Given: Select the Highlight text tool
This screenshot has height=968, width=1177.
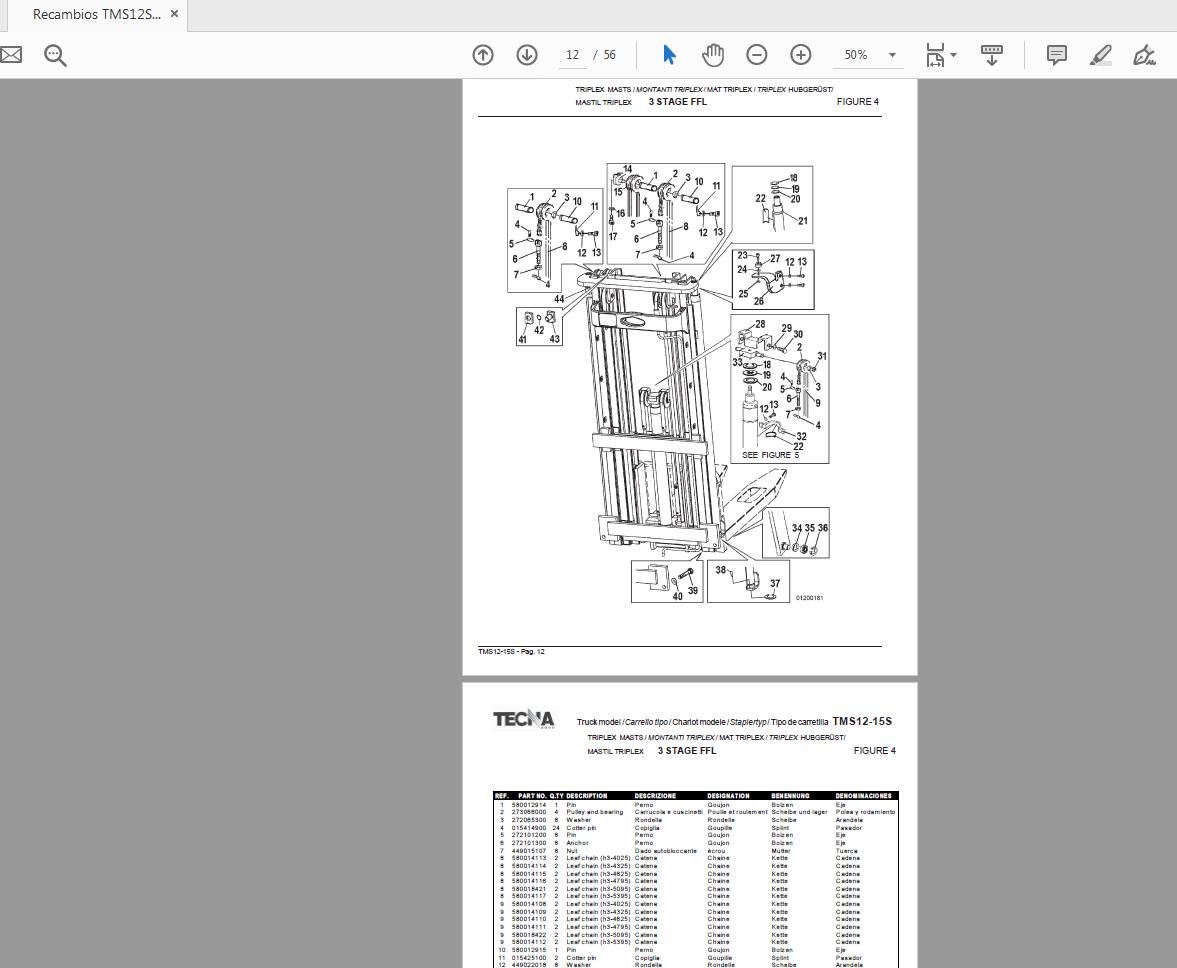Looking at the screenshot, I should (x=1100, y=55).
